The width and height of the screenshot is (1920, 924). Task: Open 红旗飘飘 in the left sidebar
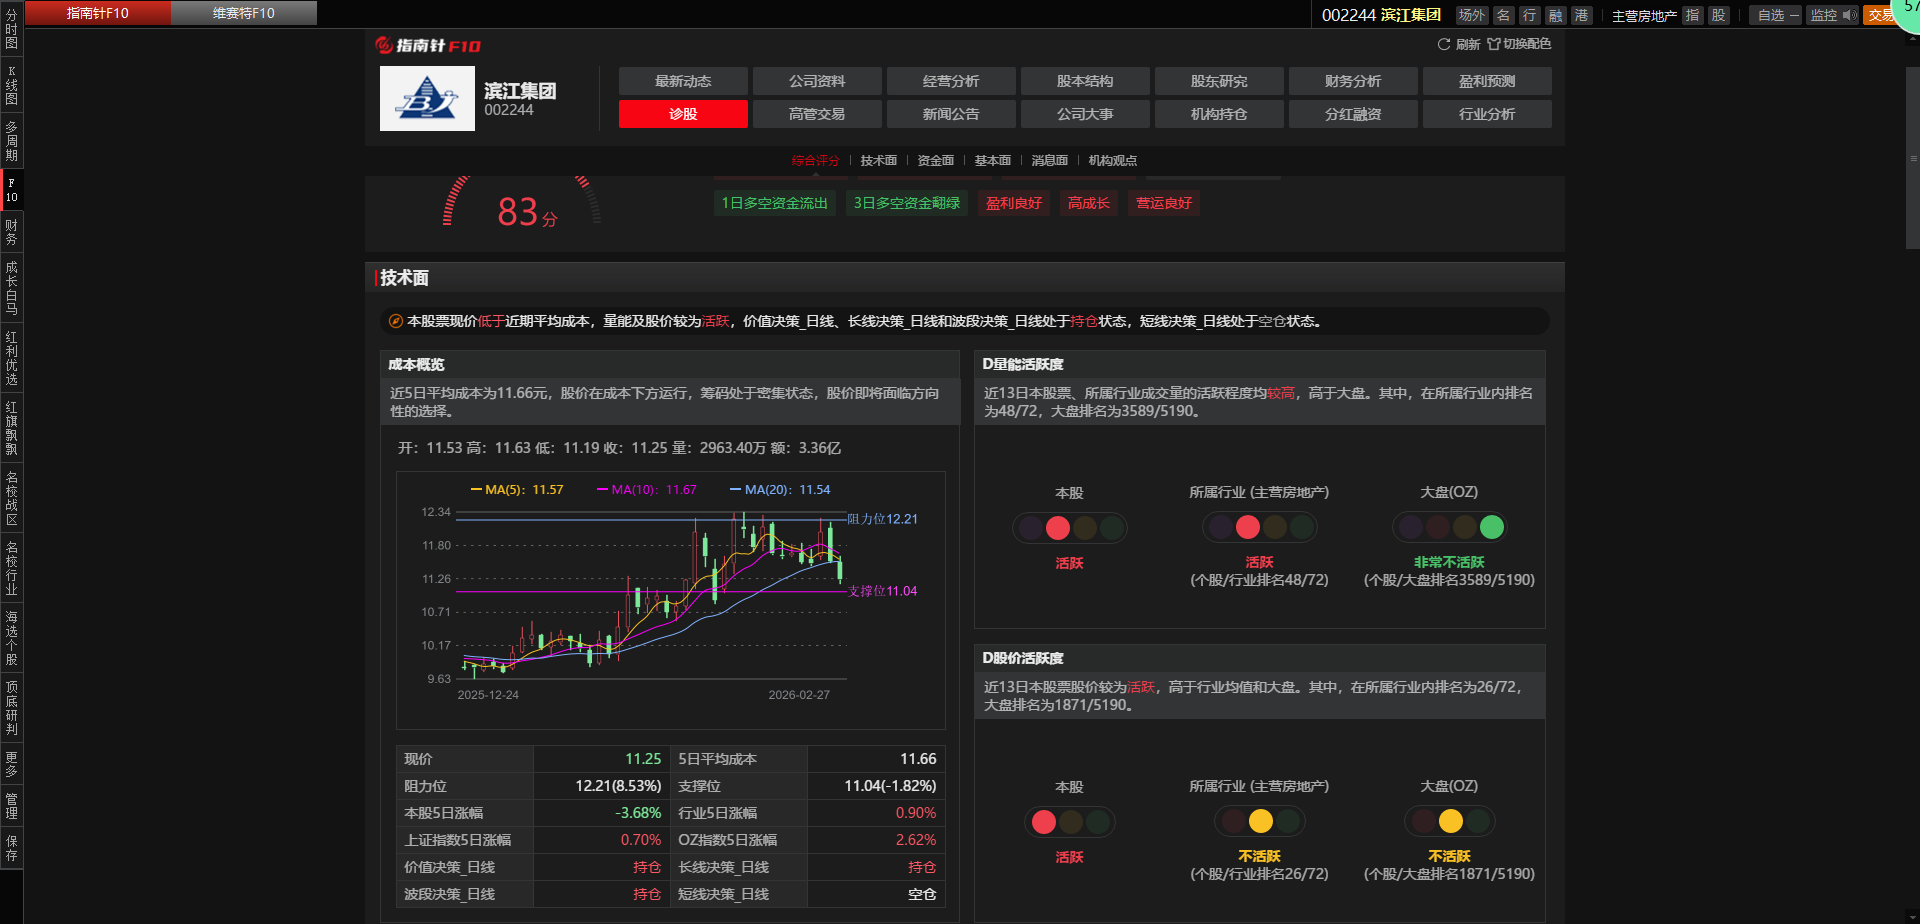click(11, 428)
